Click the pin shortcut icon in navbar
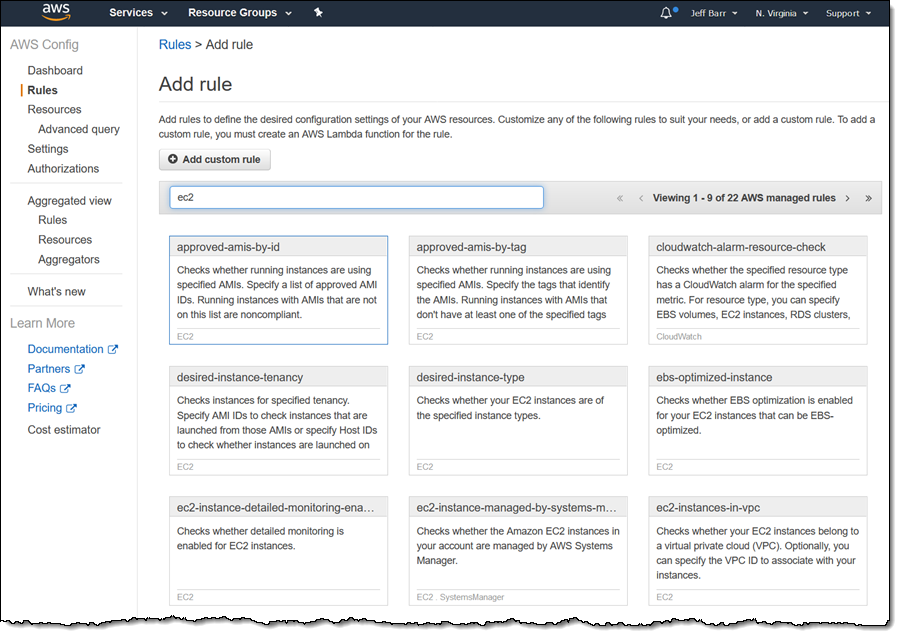This screenshot has width=900, height=636. (x=318, y=12)
